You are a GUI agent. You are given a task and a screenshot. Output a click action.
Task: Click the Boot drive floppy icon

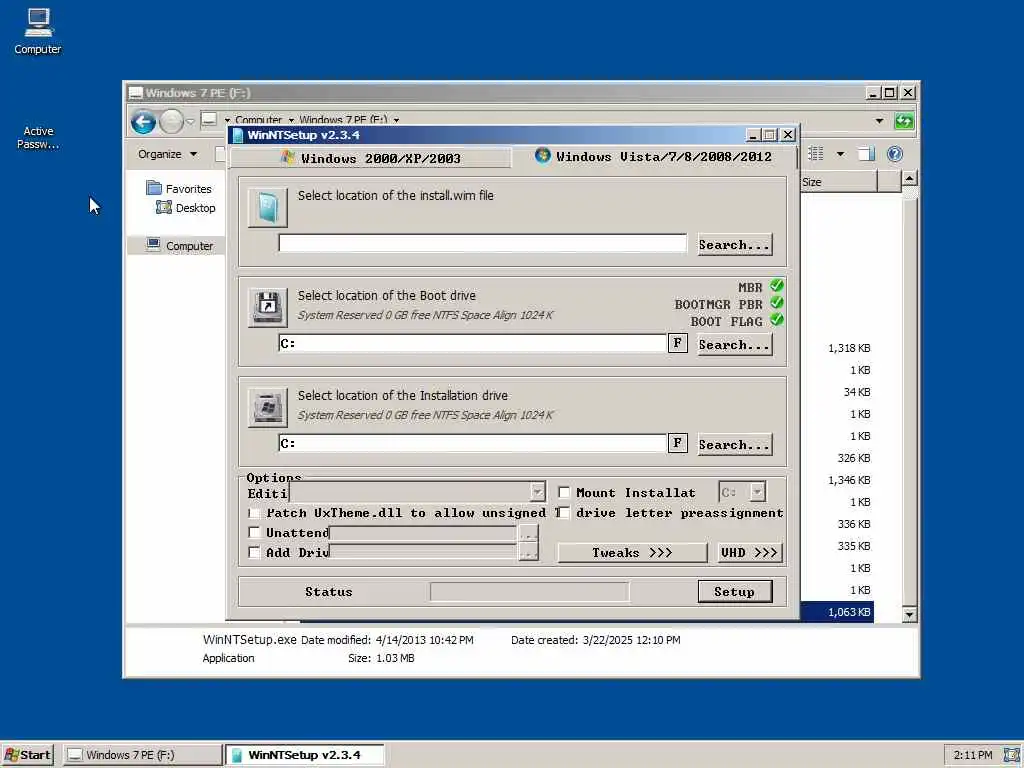tap(267, 308)
